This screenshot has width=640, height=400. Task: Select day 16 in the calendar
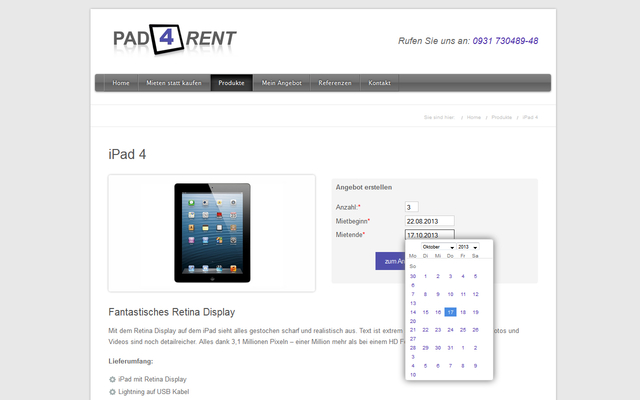(x=438, y=312)
